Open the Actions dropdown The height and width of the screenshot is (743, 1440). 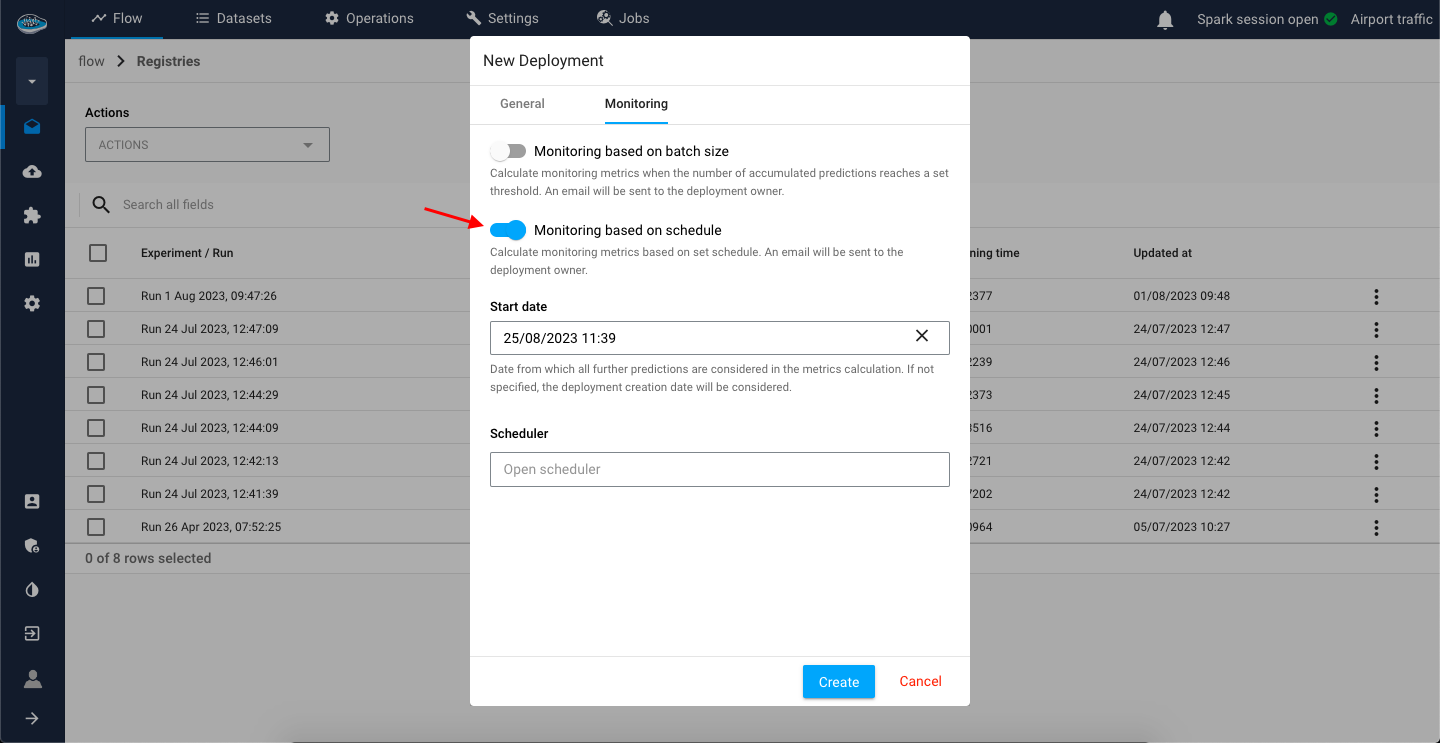coord(207,145)
